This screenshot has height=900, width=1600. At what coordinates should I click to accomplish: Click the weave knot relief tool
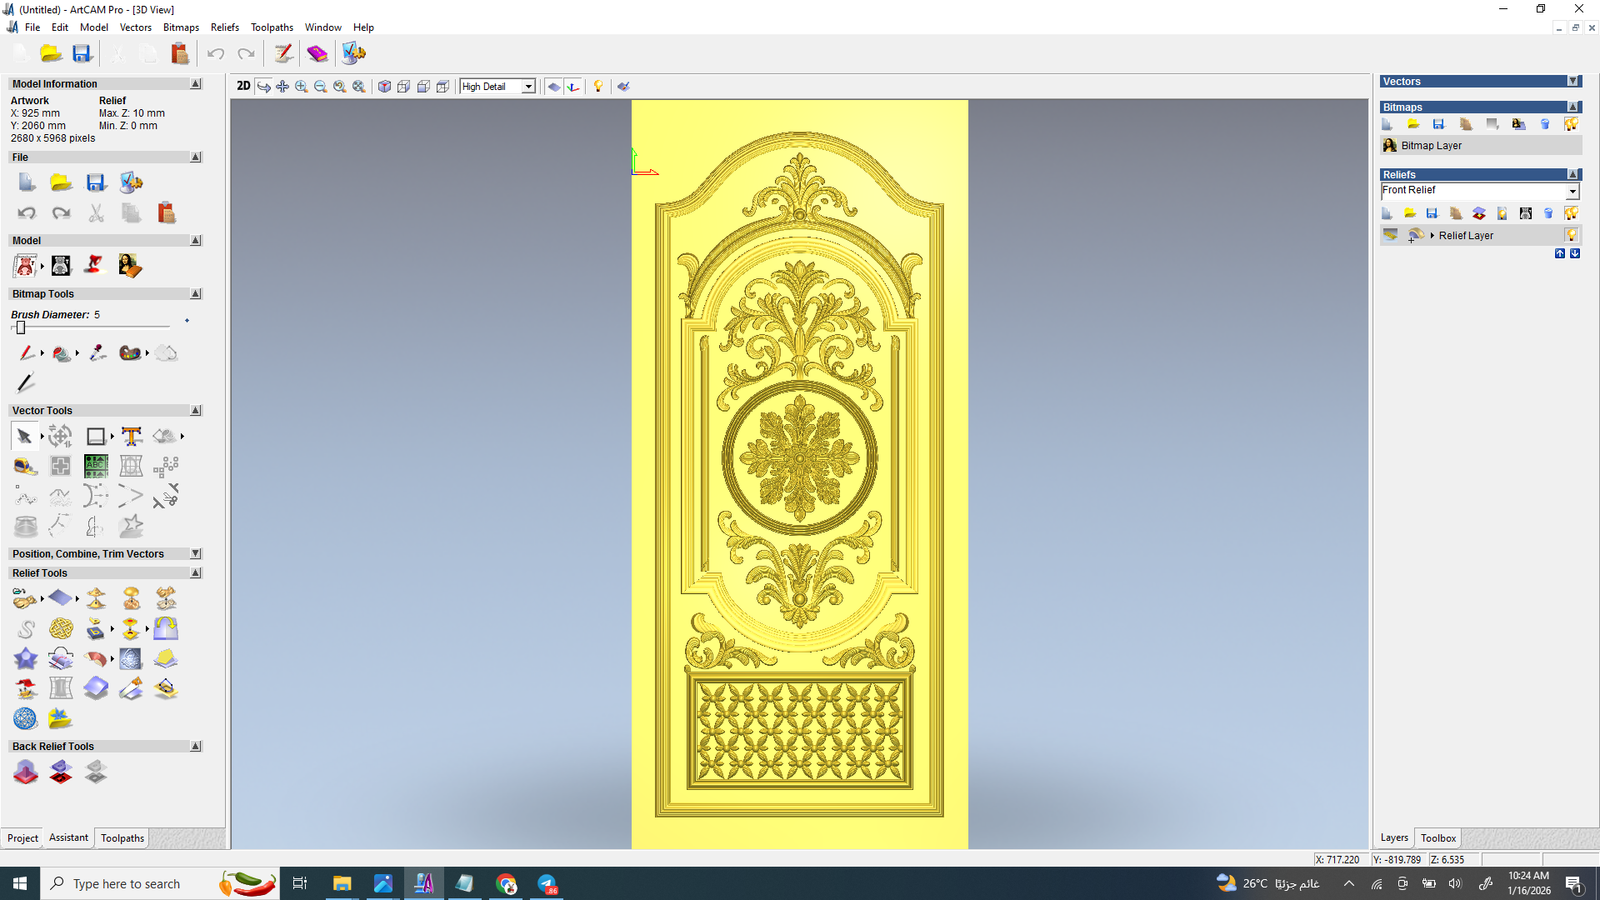pyautogui.click(x=61, y=629)
